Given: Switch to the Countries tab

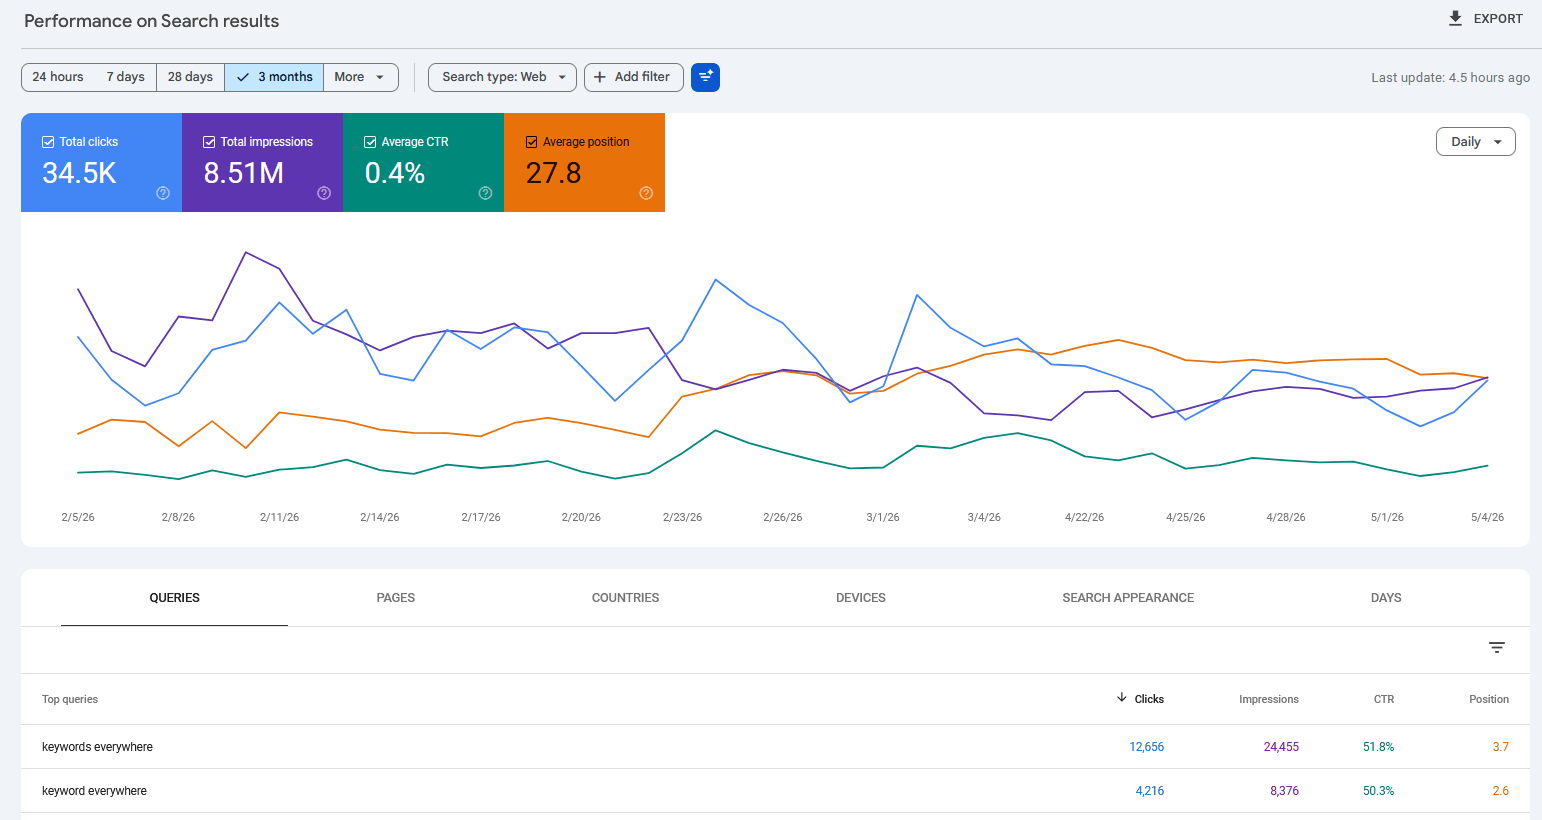Looking at the screenshot, I should (626, 598).
